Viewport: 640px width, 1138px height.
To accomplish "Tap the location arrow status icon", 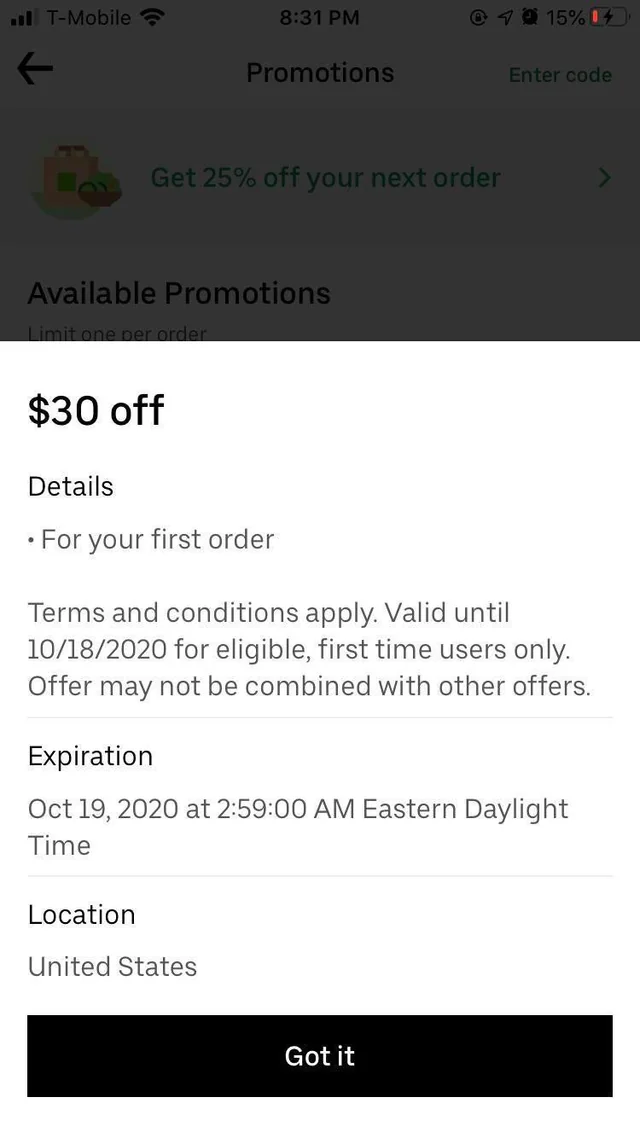I will pyautogui.click(x=507, y=16).
